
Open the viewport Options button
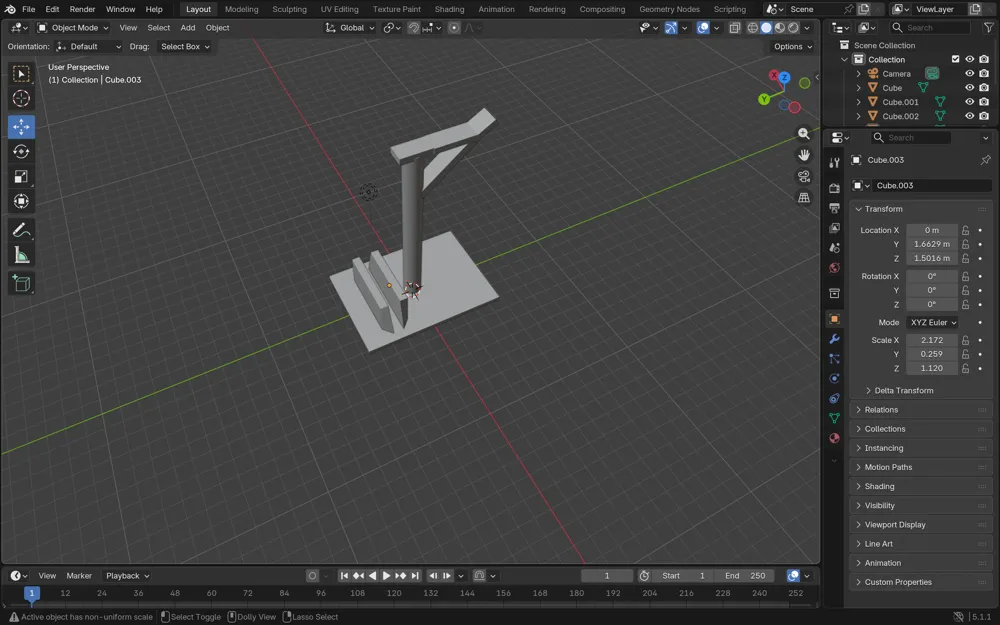click(x=793, y=47)
